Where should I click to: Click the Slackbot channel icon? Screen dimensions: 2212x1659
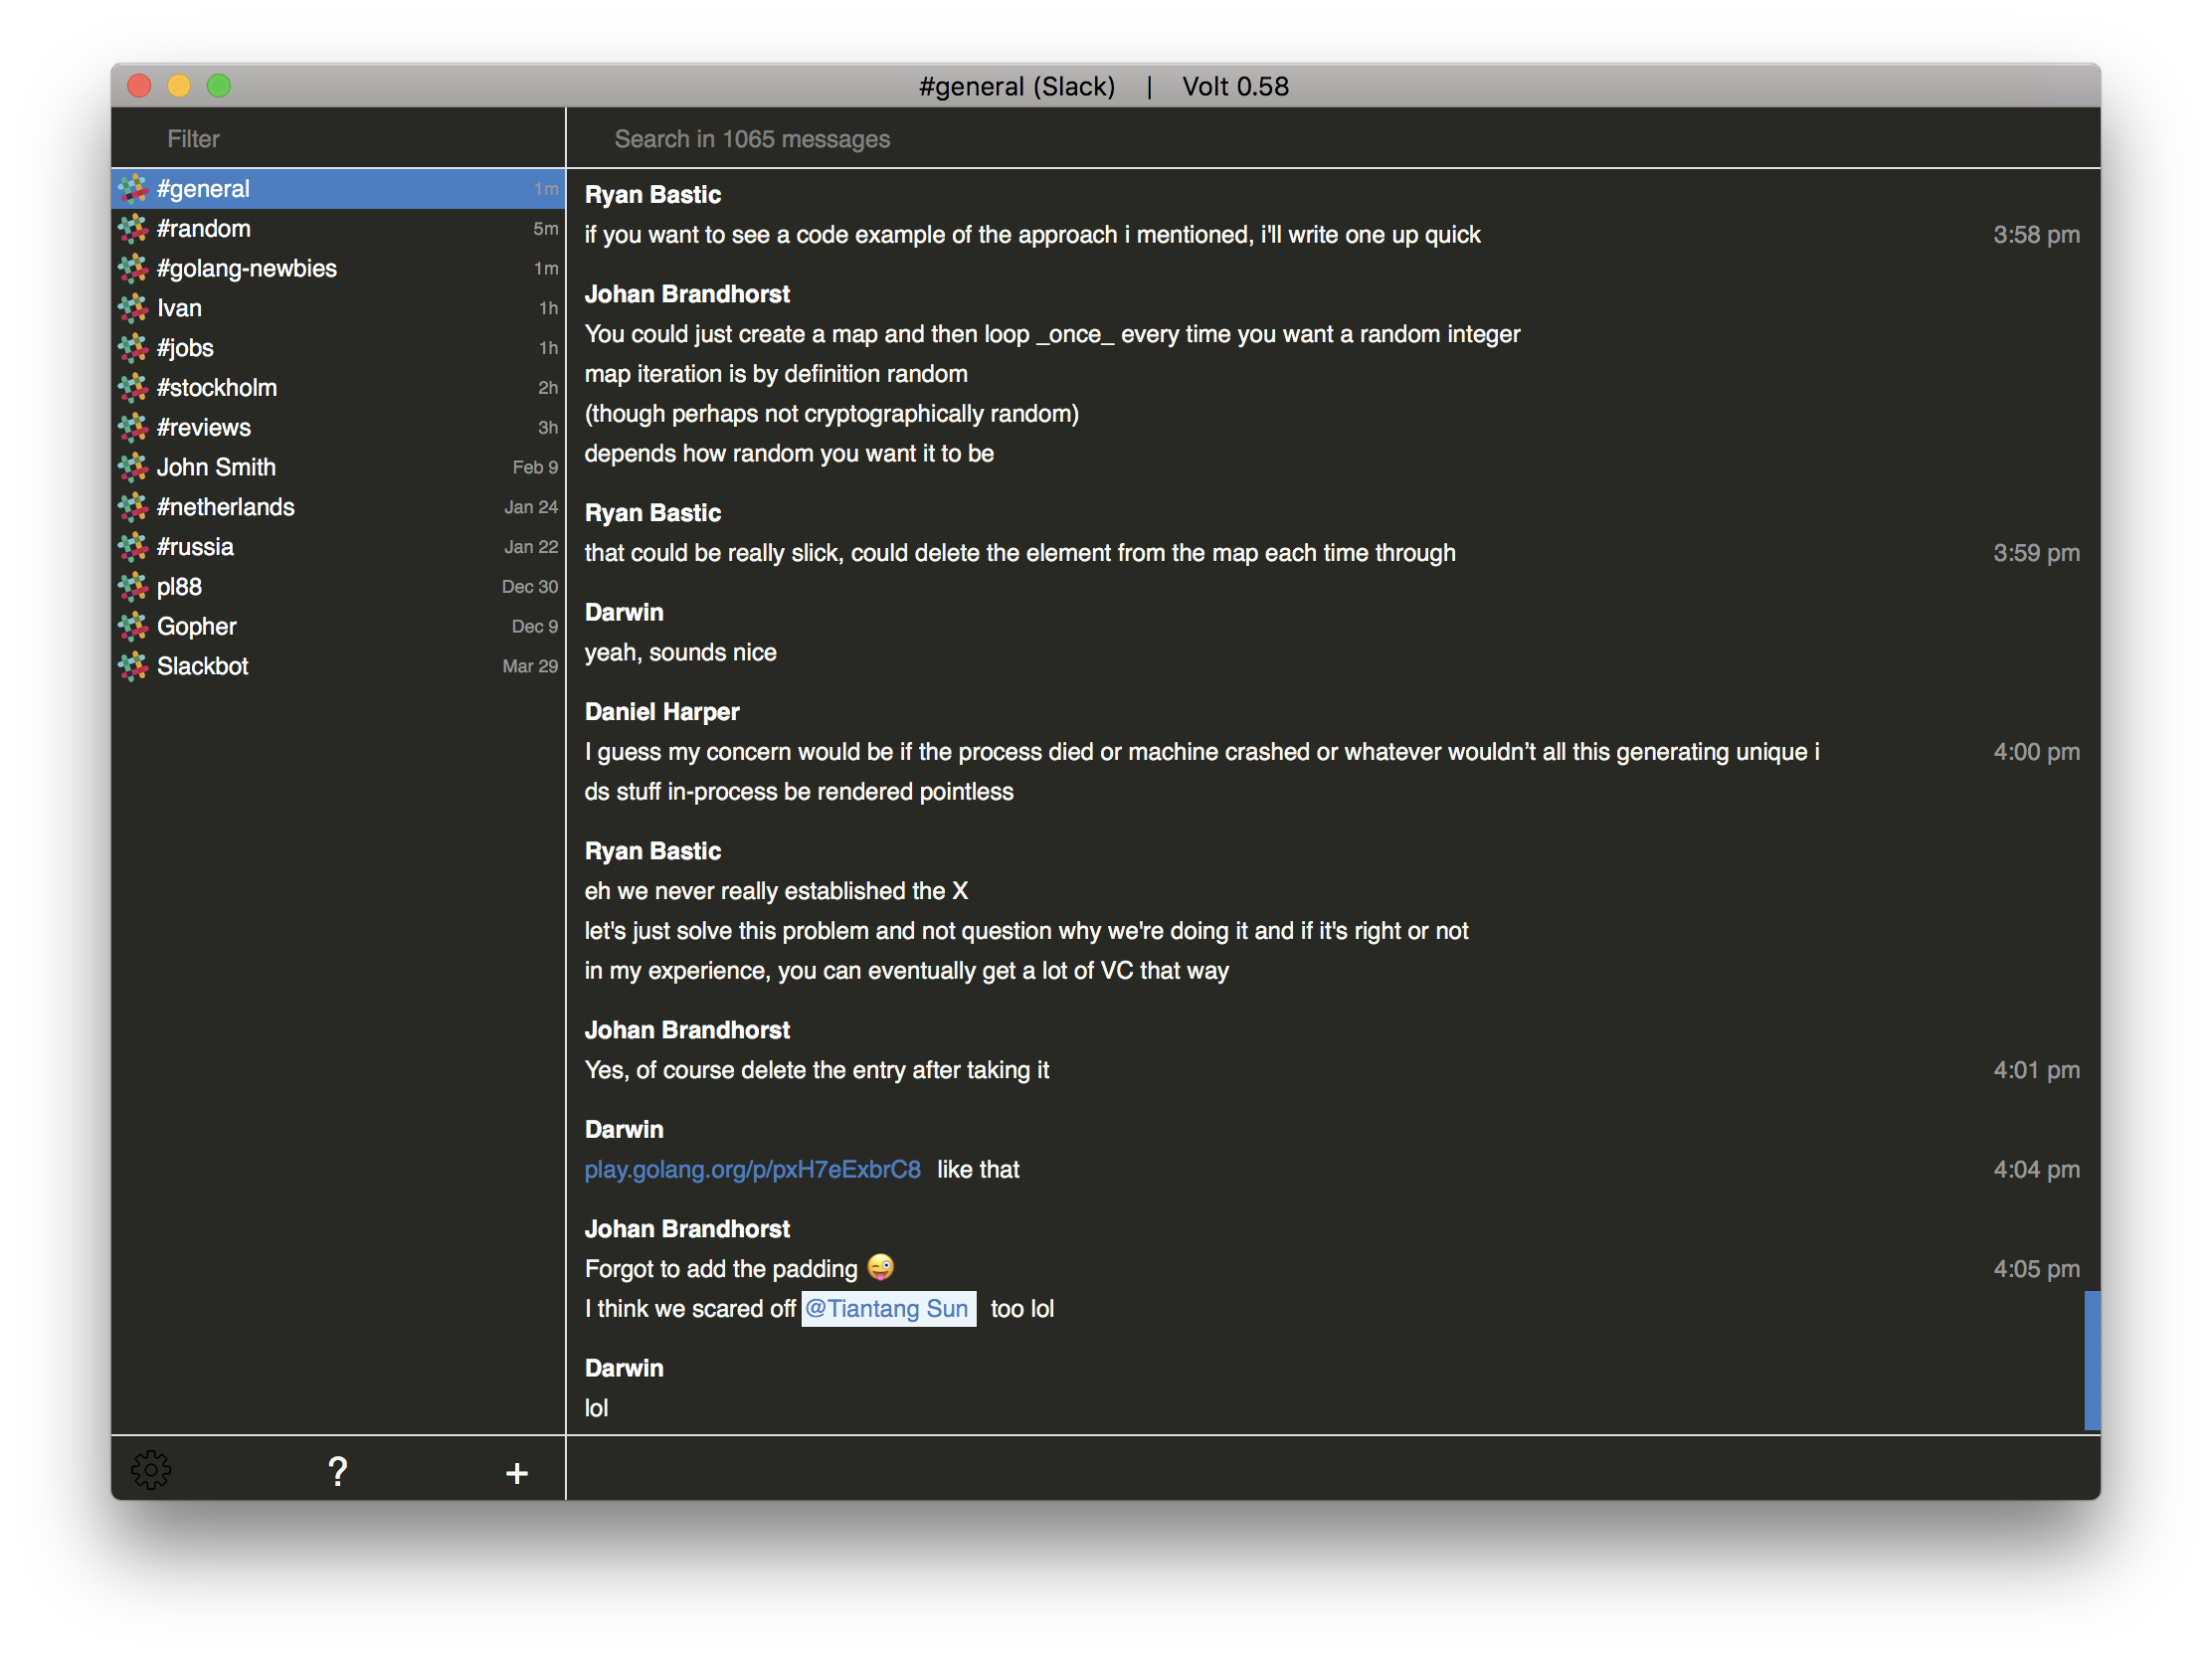137,665
